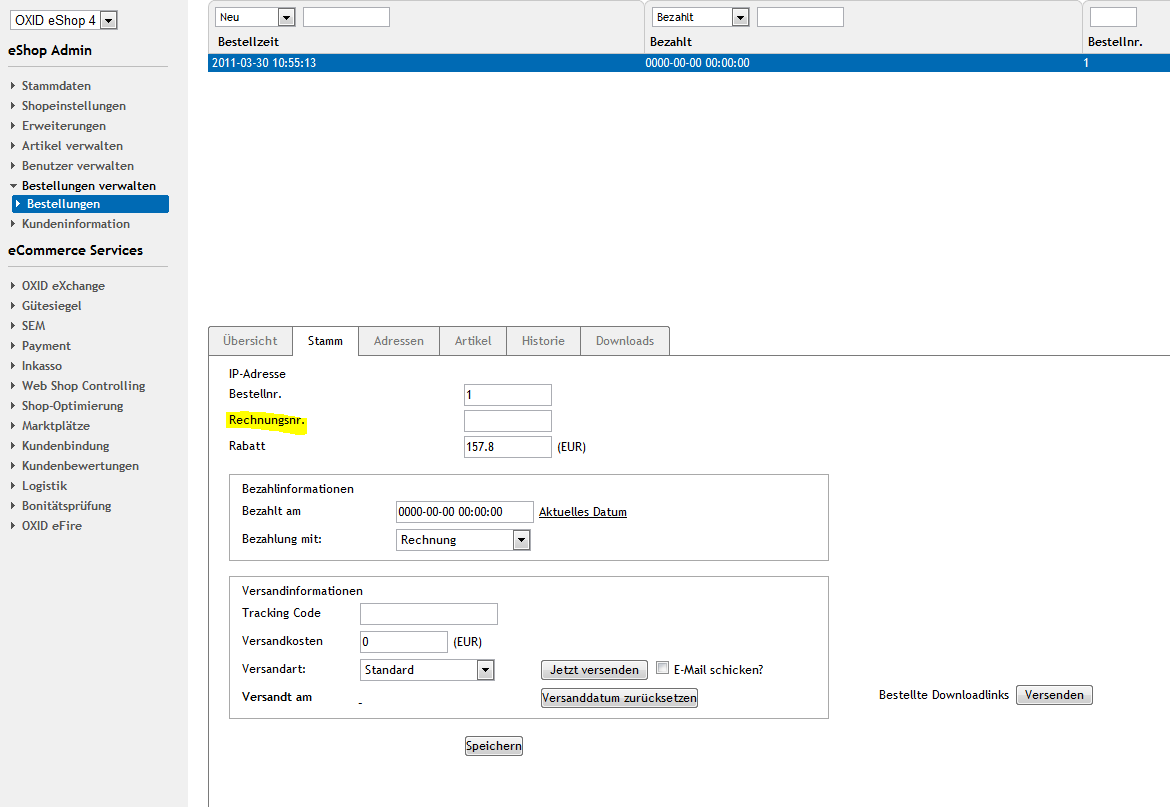The height and width of the screenshot is (807, 1170).
Task: Open Artikel verwalten navigation item
Action: pyautogui.click(x=72, y=146)
